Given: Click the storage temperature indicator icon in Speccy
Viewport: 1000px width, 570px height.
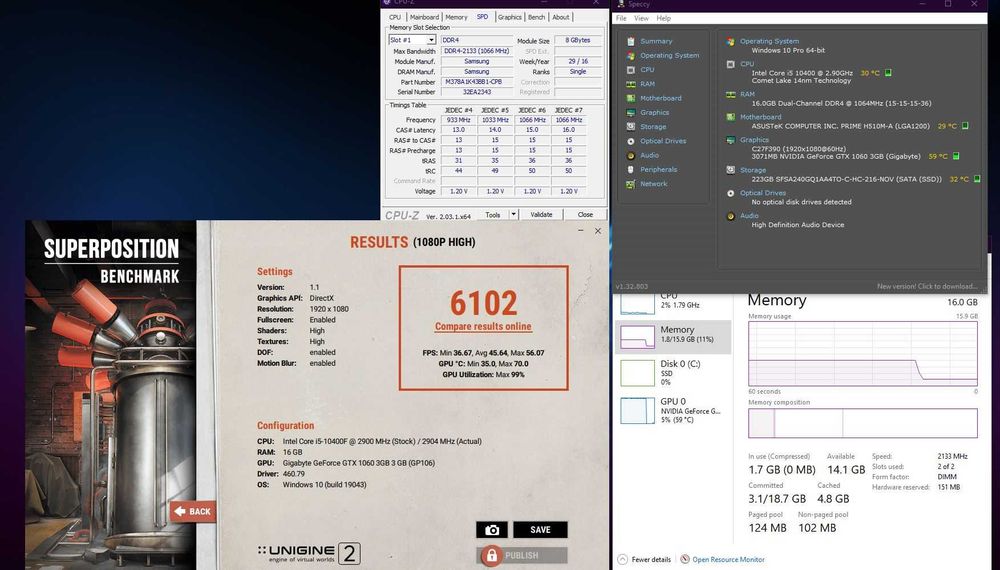Looking at the screenshot, I should pyautogui.click(x=976, y=179).
